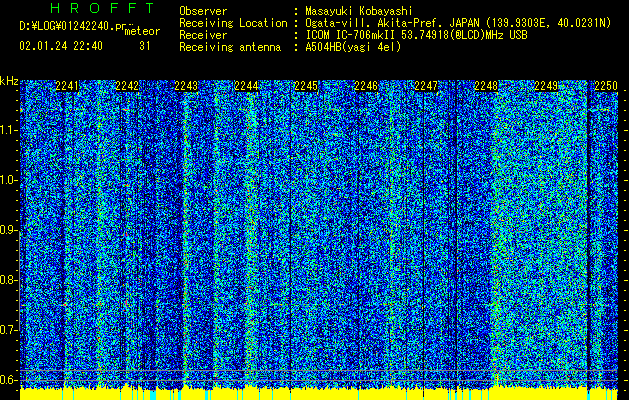Image resolution: width=629 pixels, height=400 pixels.
Task: Click receiver text ICOM IC-706mkII 53.74918
Action: tap(377, 35)
